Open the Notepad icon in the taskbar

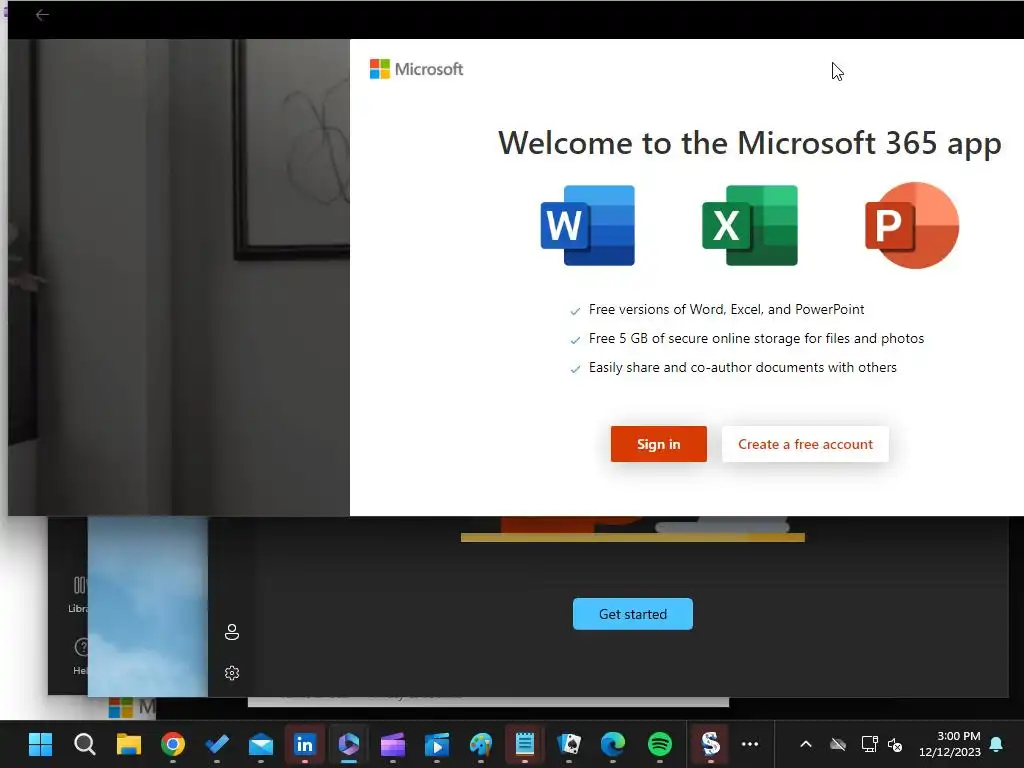[524, 744]
